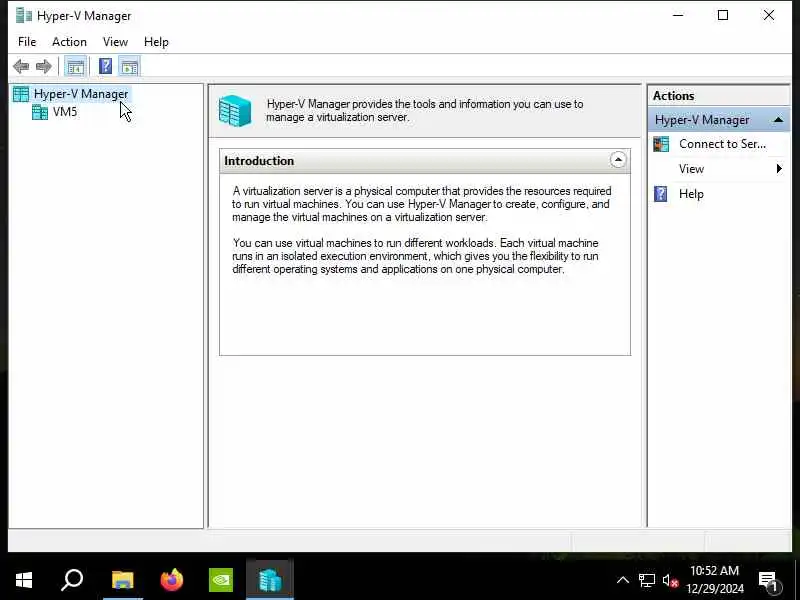Image resolution: width=800 pixels, height=600 pixels.
Task: Open the Windows Start menu
Action: [24, 580]
